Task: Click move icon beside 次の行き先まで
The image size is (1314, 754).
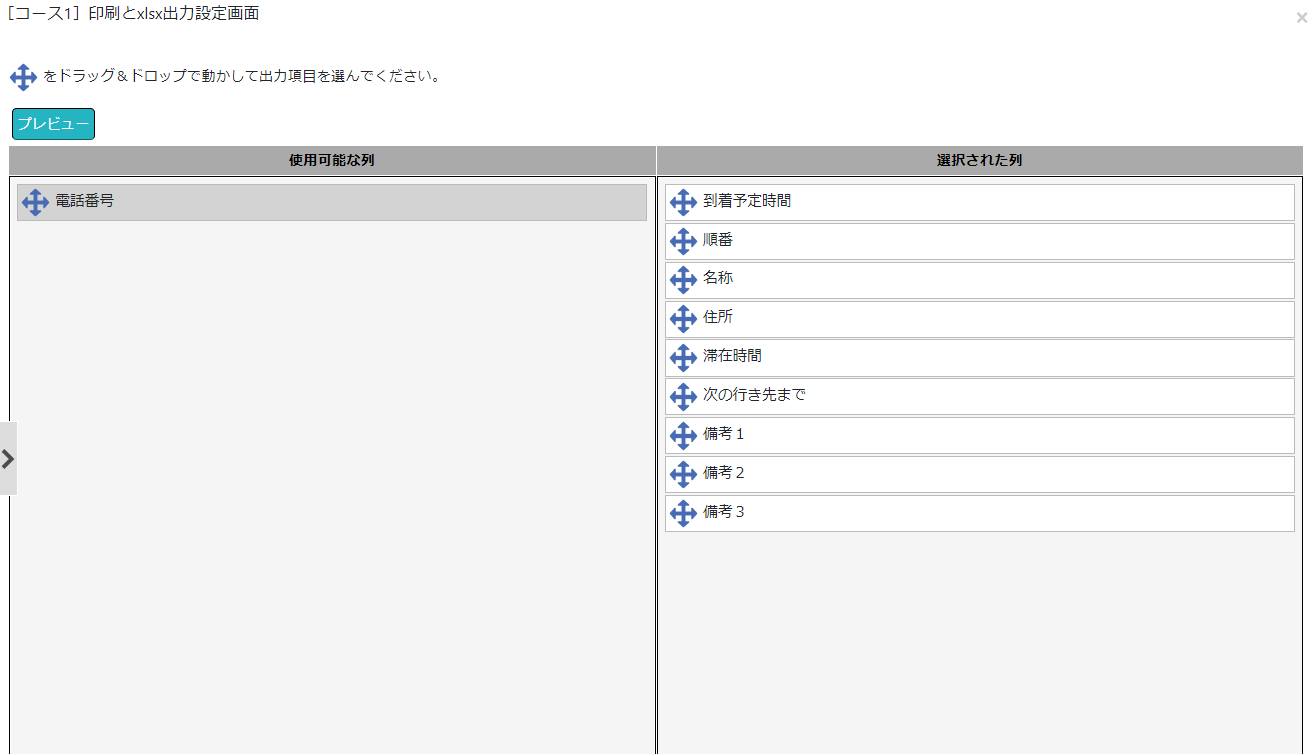Action: [x=683, y=396]
